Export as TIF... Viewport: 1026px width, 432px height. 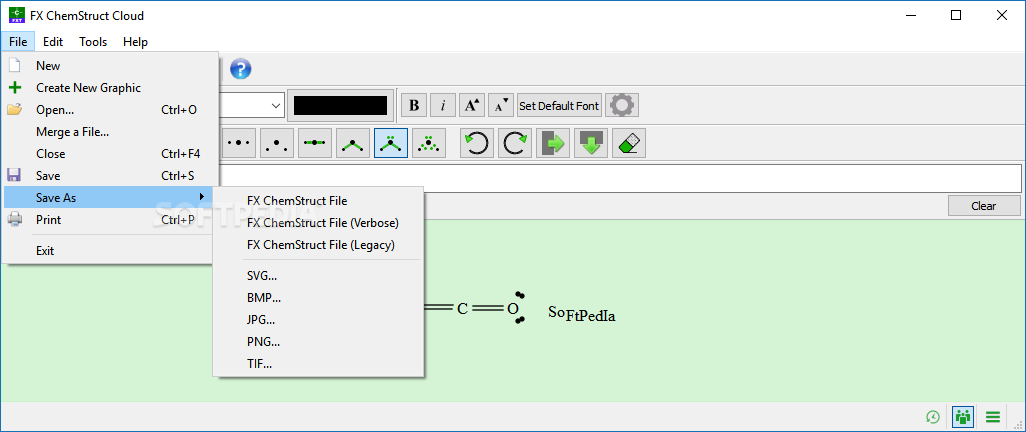coord(319,364)
